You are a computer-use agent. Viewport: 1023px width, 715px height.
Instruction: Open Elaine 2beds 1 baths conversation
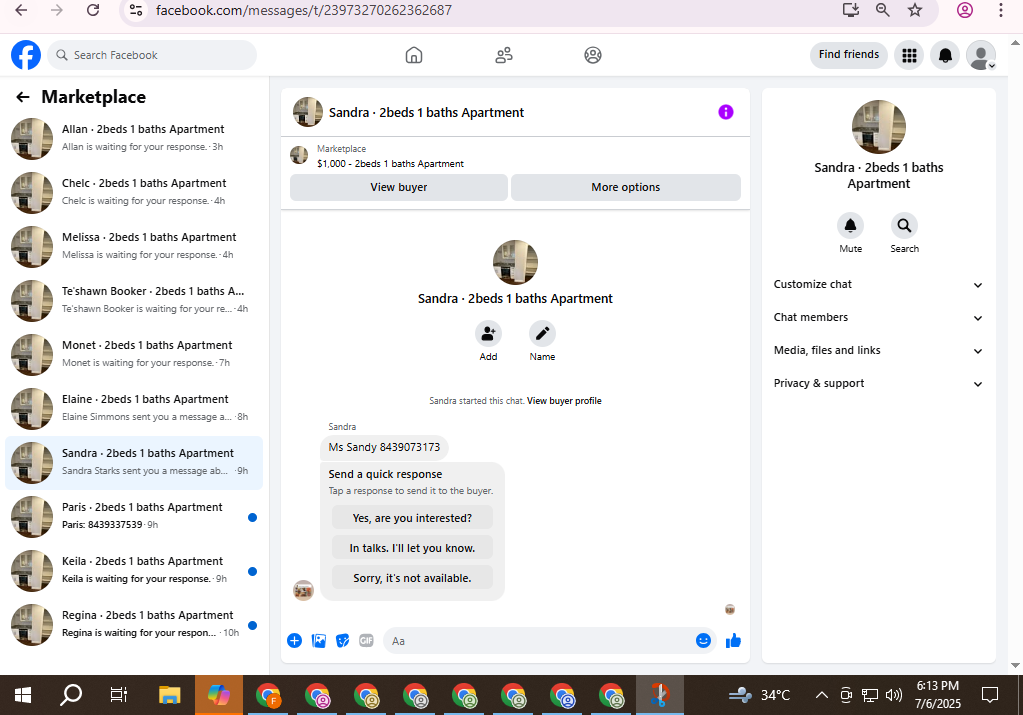click(134, 409)
